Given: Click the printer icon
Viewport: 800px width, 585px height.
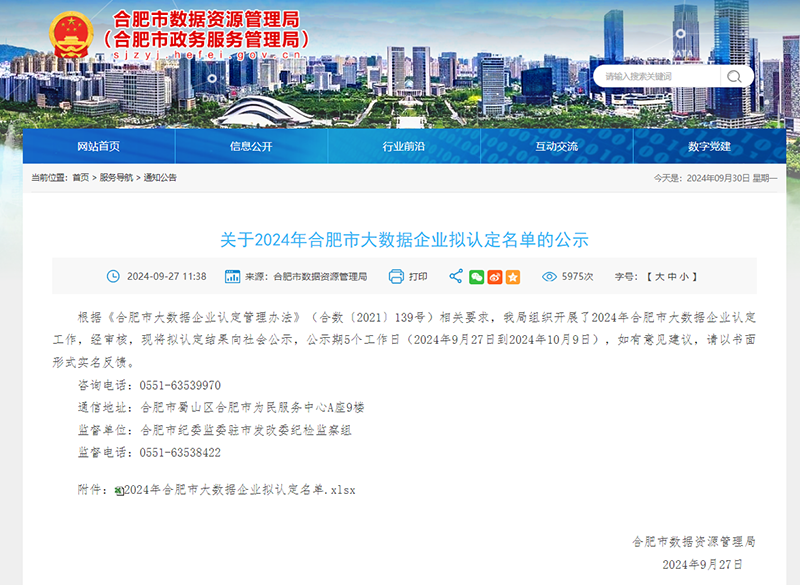Looking at the screenshot, I should [395, 276].
